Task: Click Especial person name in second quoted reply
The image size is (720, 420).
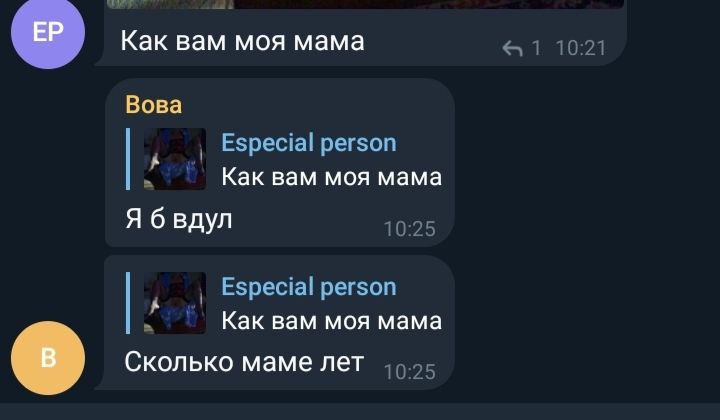Action: tap(309, 287)
